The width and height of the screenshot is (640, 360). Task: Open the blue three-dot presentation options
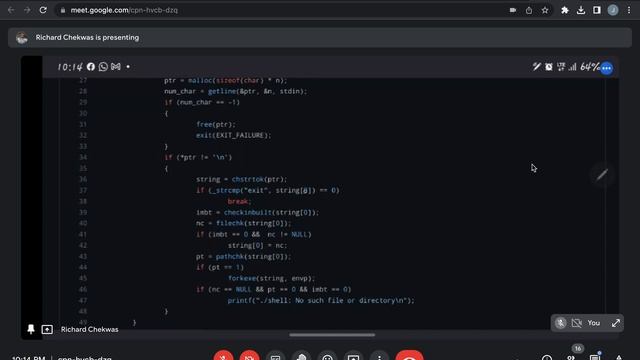[607, 68]
